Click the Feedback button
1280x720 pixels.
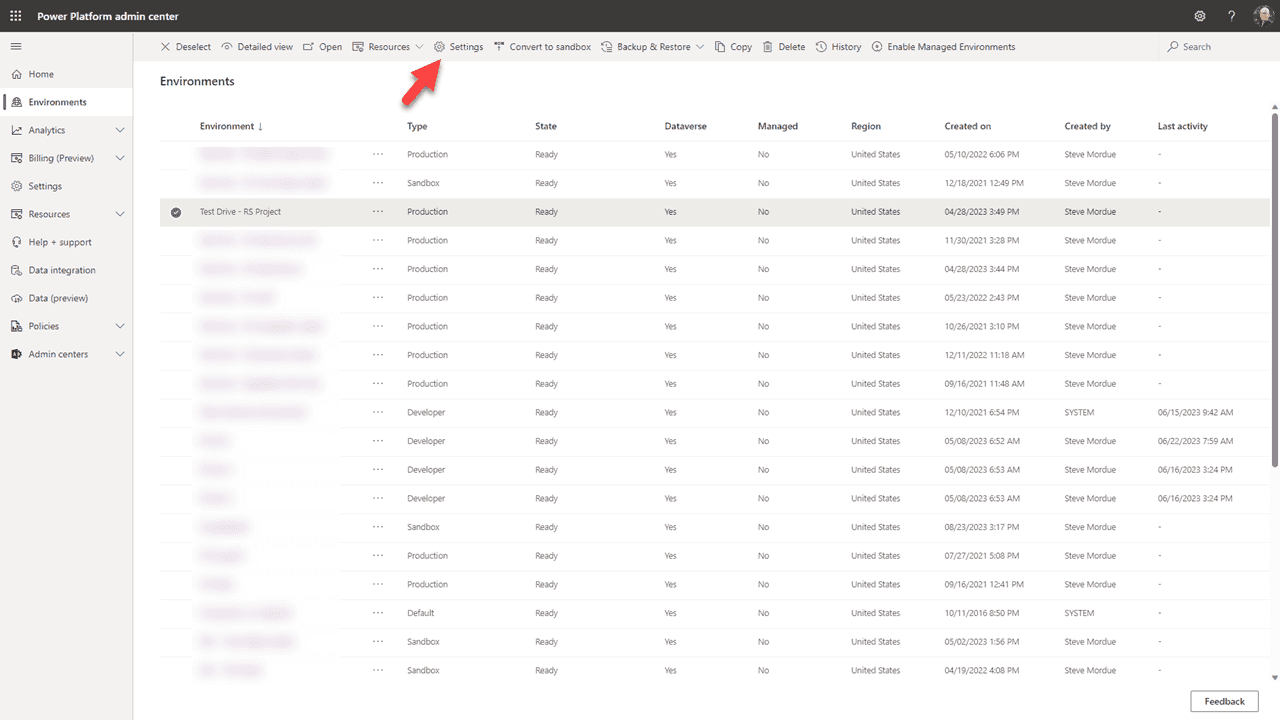pyautogui.click(x=1224, y=701)
